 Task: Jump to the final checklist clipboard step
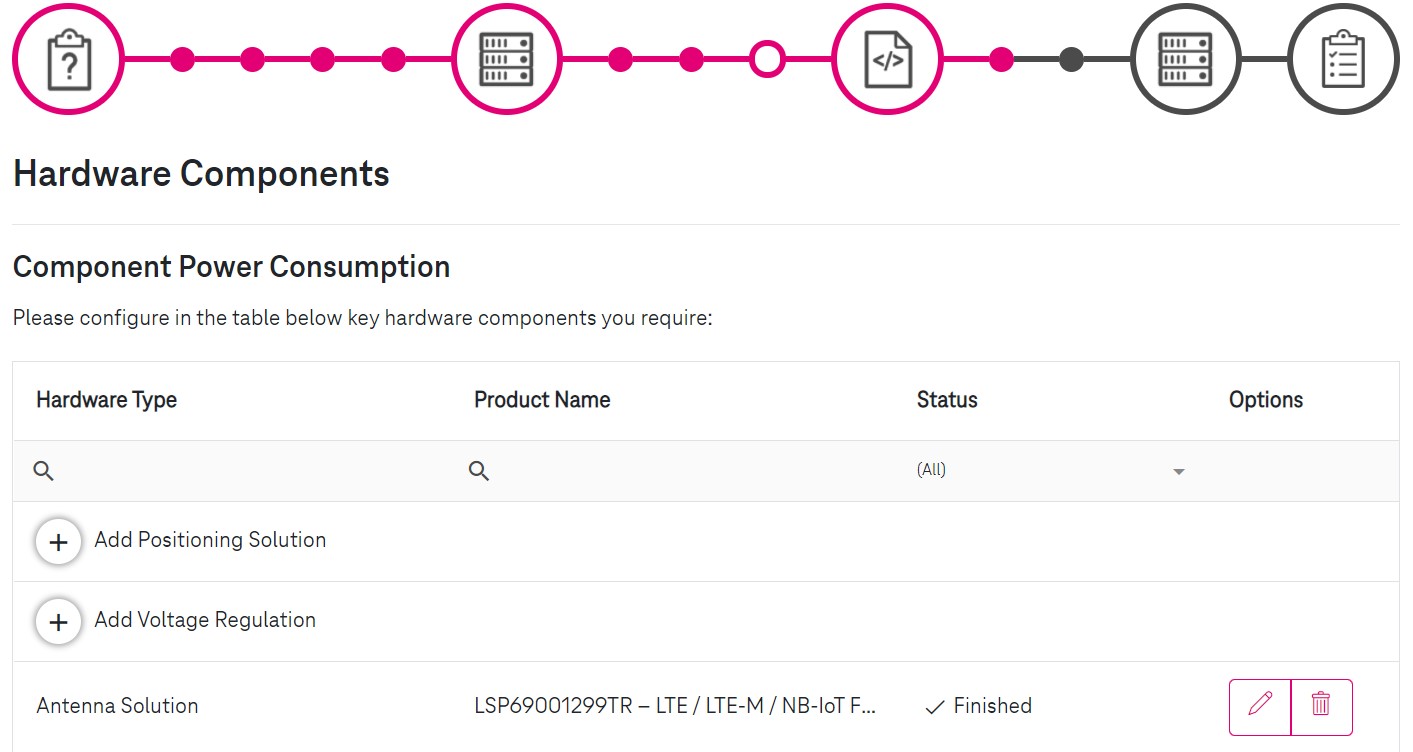click(x=1343, y=60)
